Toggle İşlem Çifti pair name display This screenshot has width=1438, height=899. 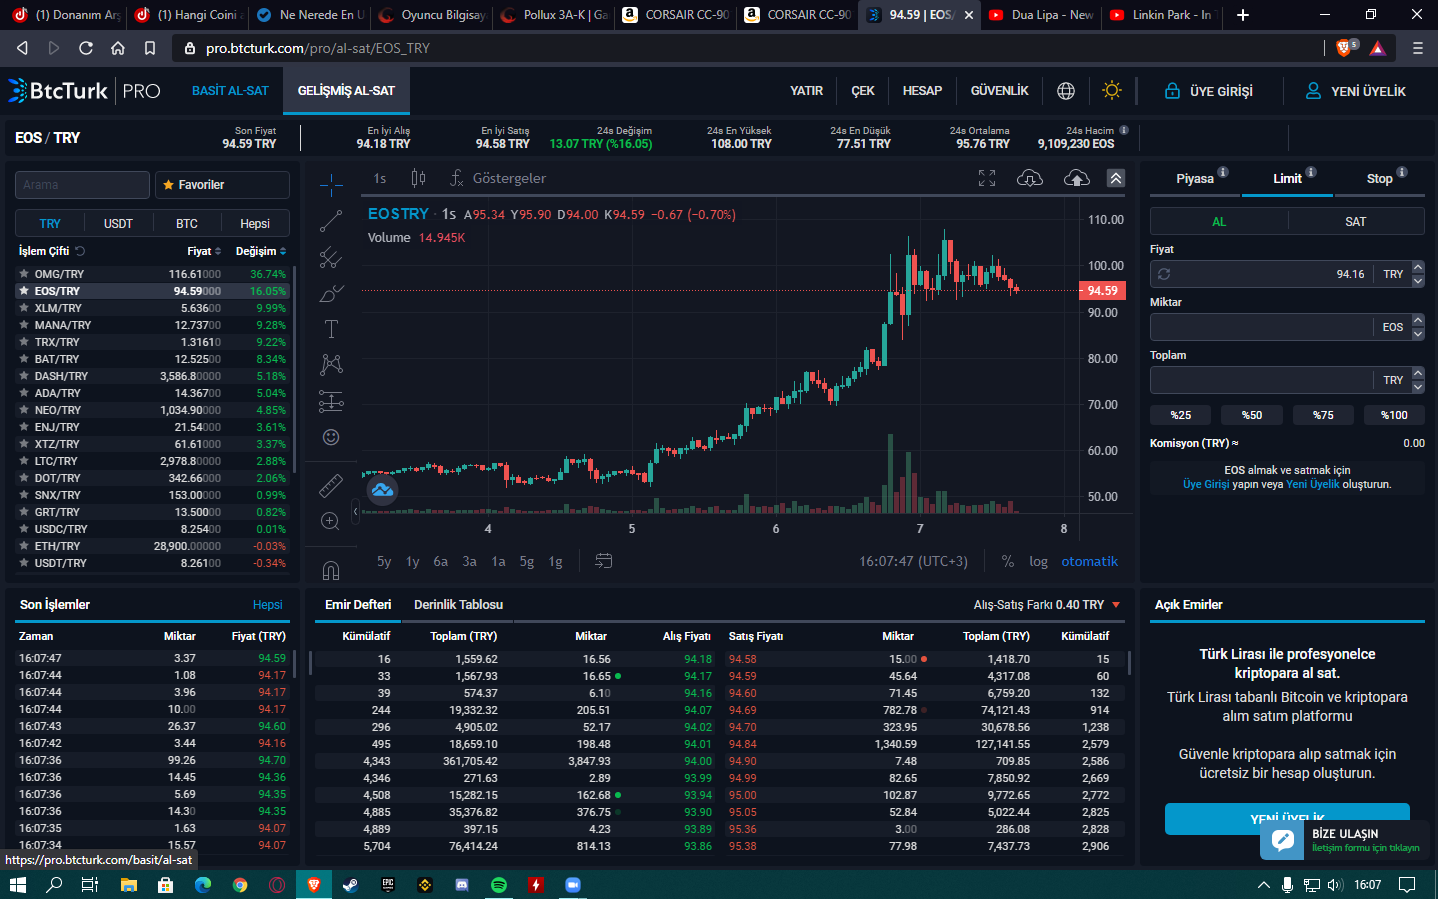[x=80, y=251]
